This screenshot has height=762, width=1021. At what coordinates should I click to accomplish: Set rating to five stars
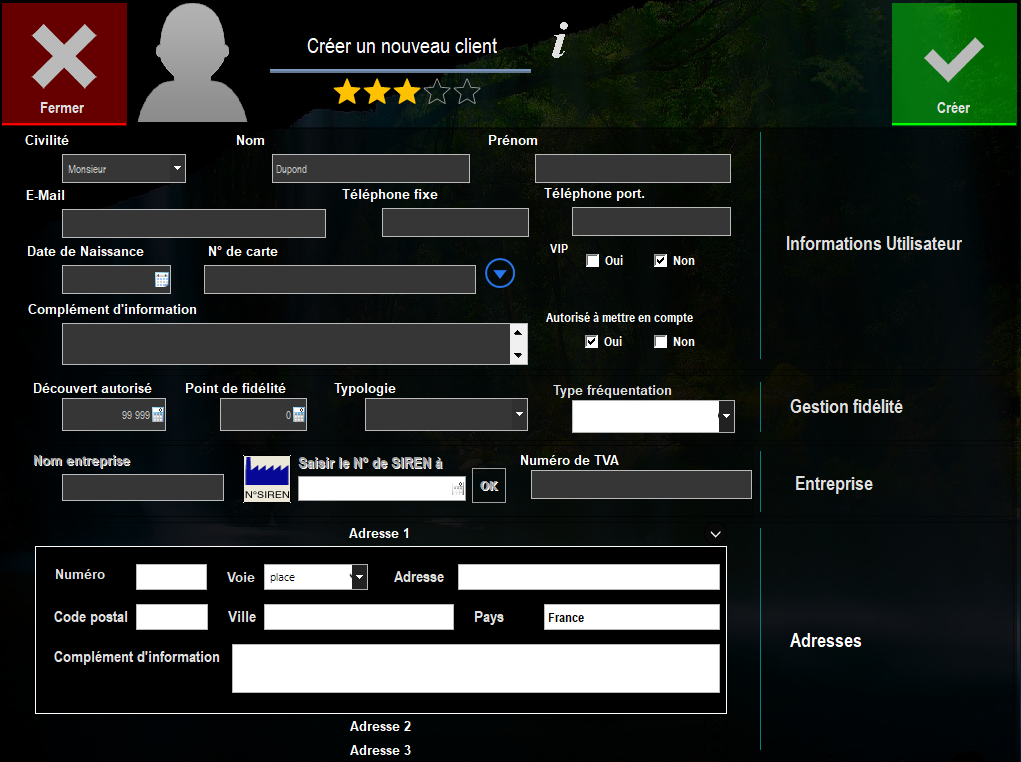click(467, 92)
